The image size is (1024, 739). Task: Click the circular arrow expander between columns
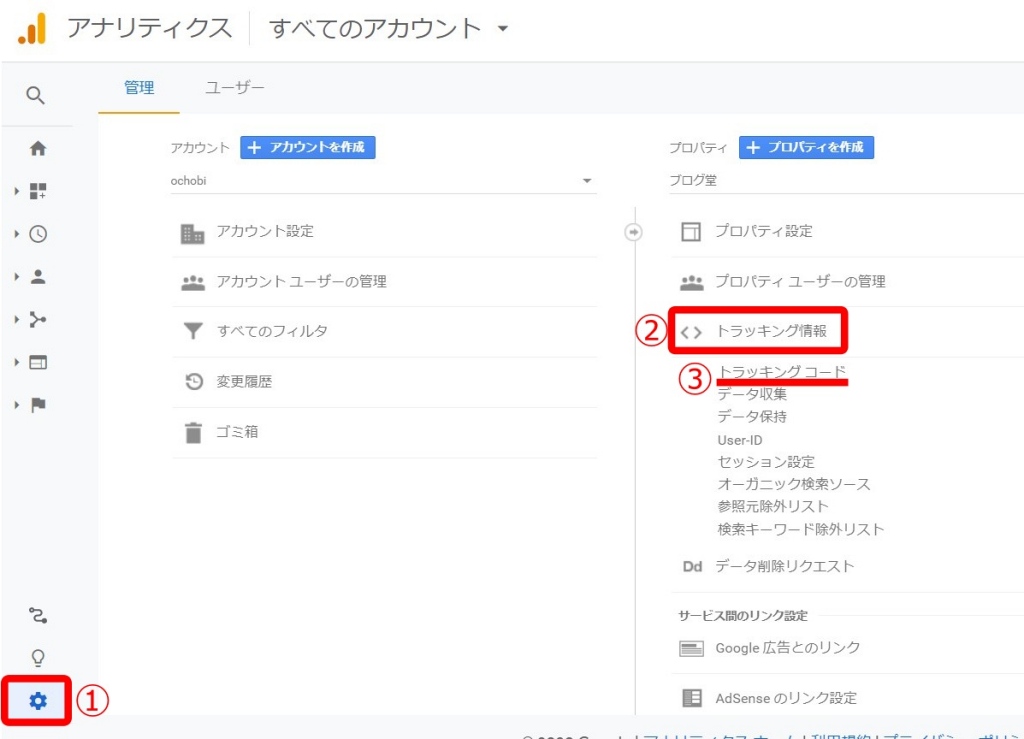click(634, 232)
